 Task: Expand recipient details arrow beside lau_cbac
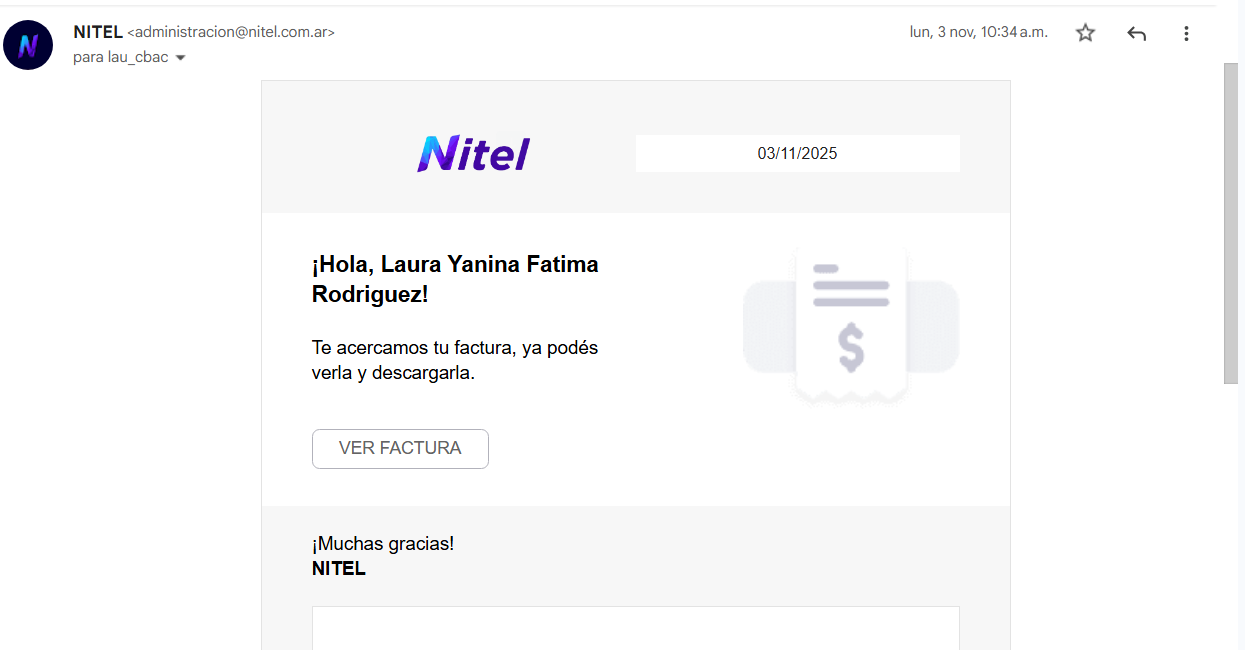tap(180, 58)
